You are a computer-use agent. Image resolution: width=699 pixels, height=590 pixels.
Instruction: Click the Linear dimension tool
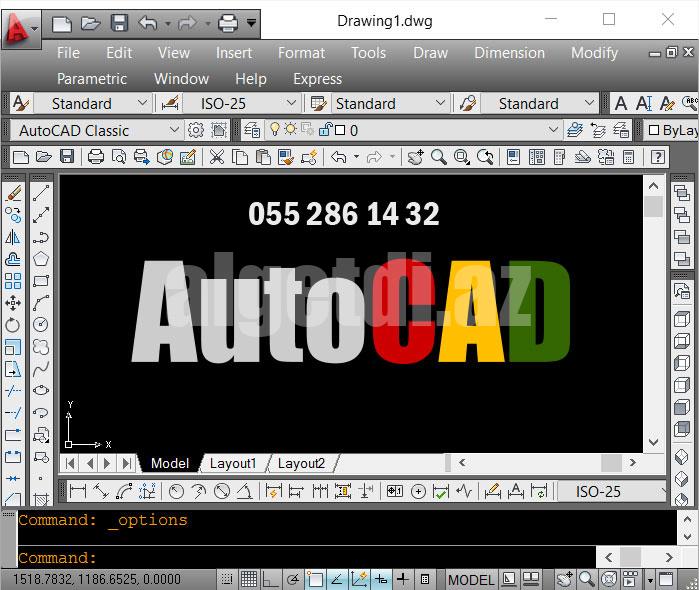pyautogui.click(x=78, y=491)
